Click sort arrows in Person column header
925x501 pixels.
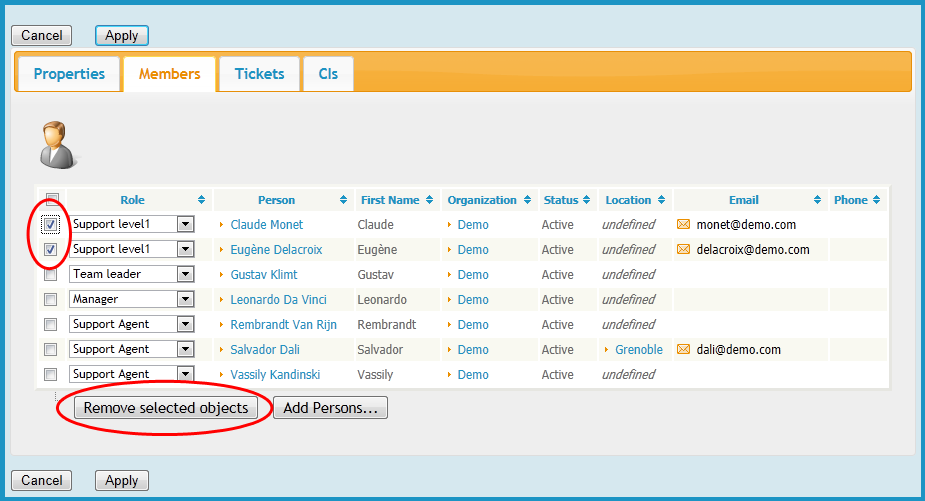[344, 200]
